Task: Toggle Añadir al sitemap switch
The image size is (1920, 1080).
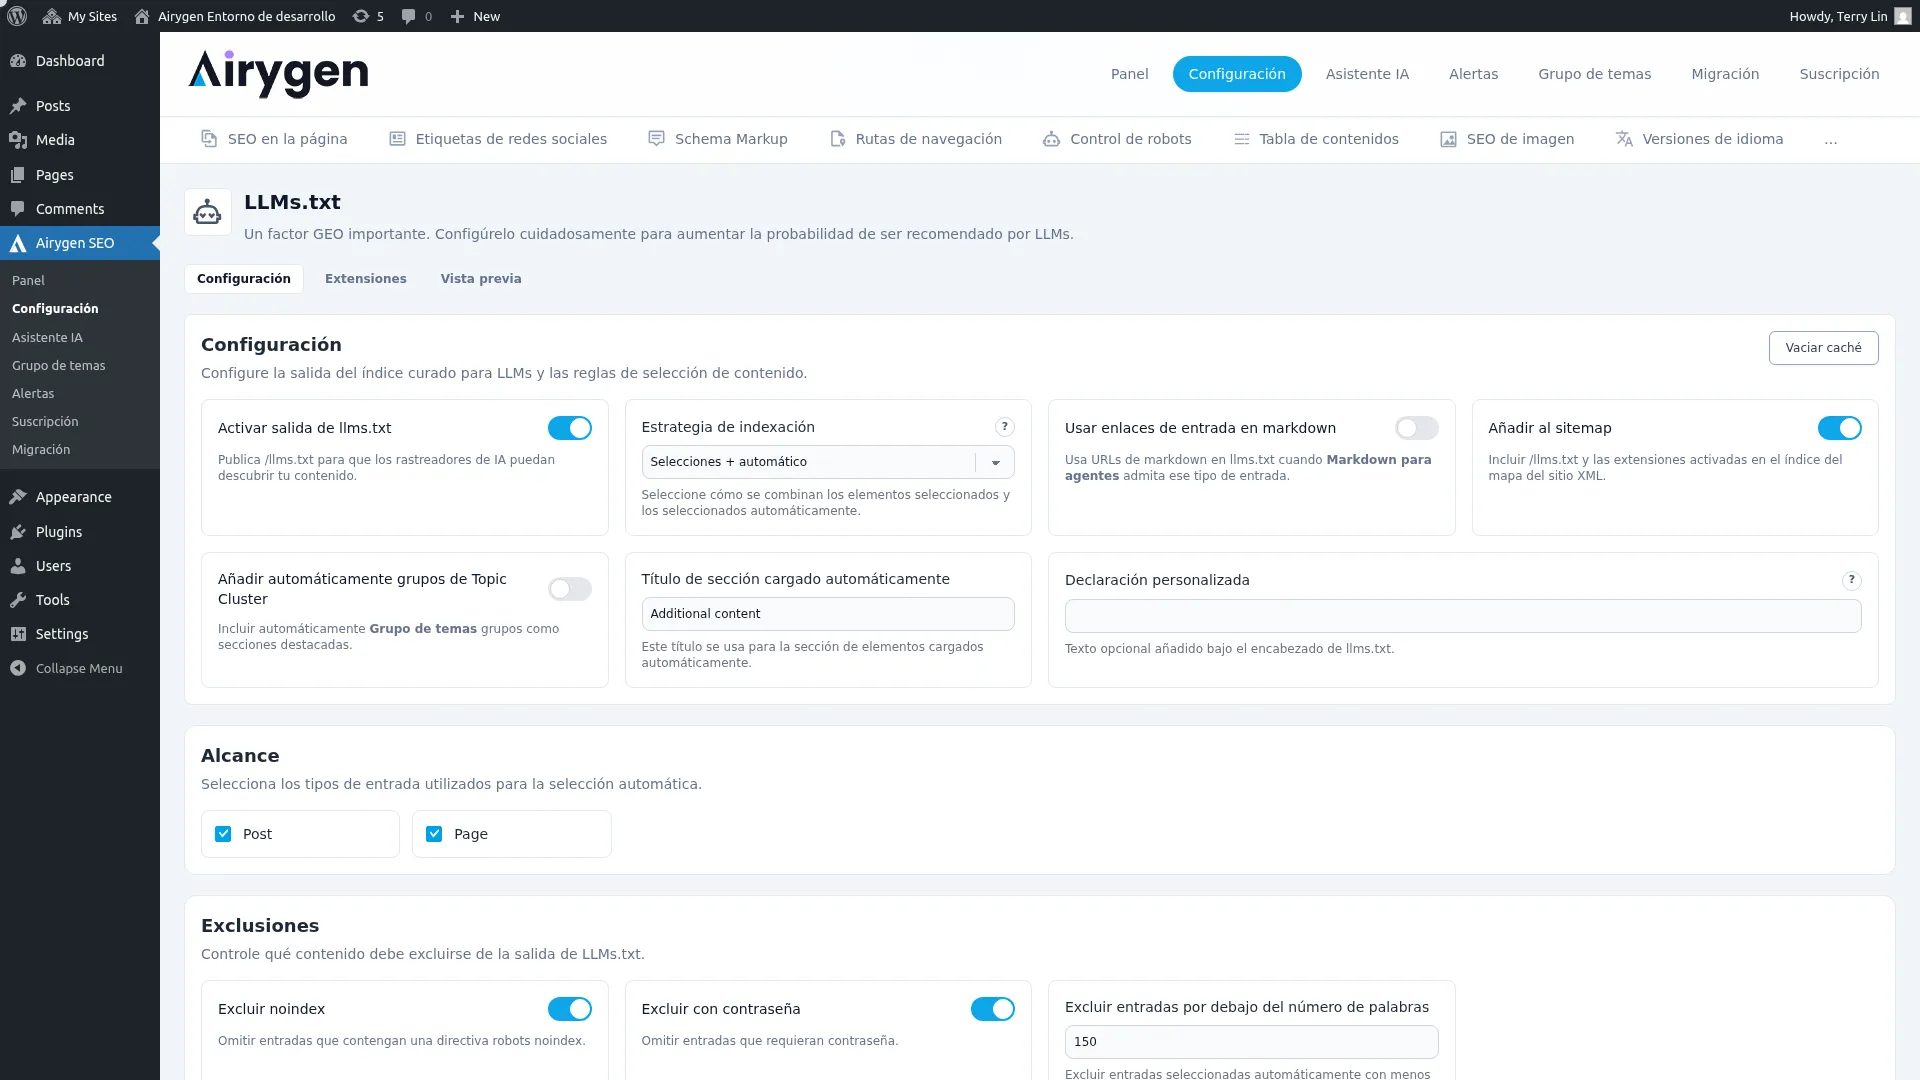Action: coord(1839,428)
